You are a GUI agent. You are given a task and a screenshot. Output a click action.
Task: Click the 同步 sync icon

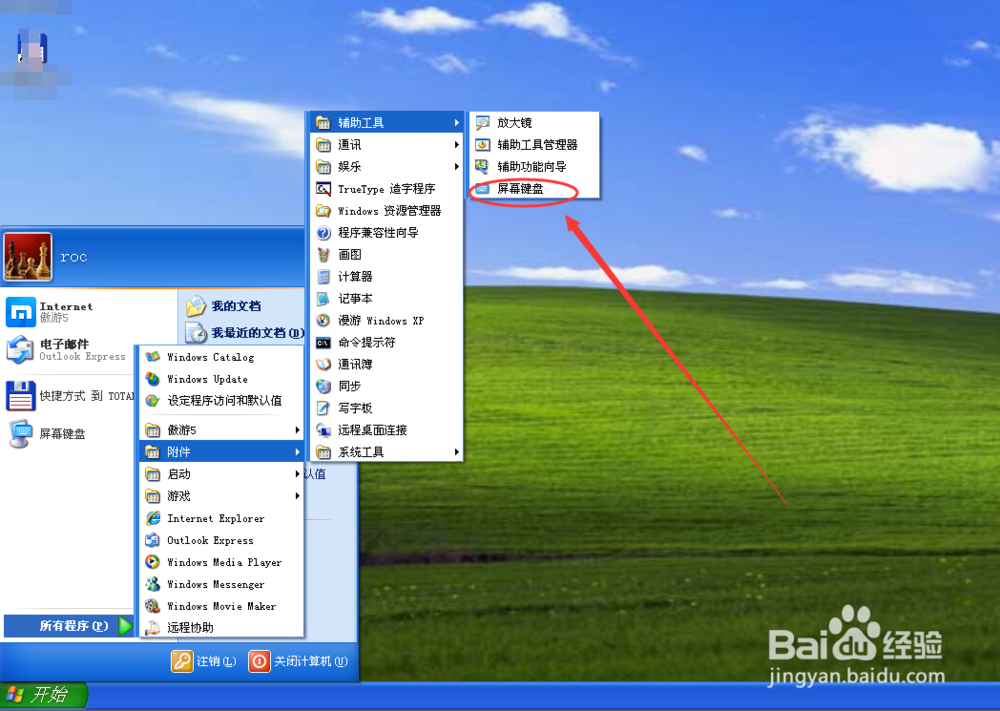click(323, 386)
